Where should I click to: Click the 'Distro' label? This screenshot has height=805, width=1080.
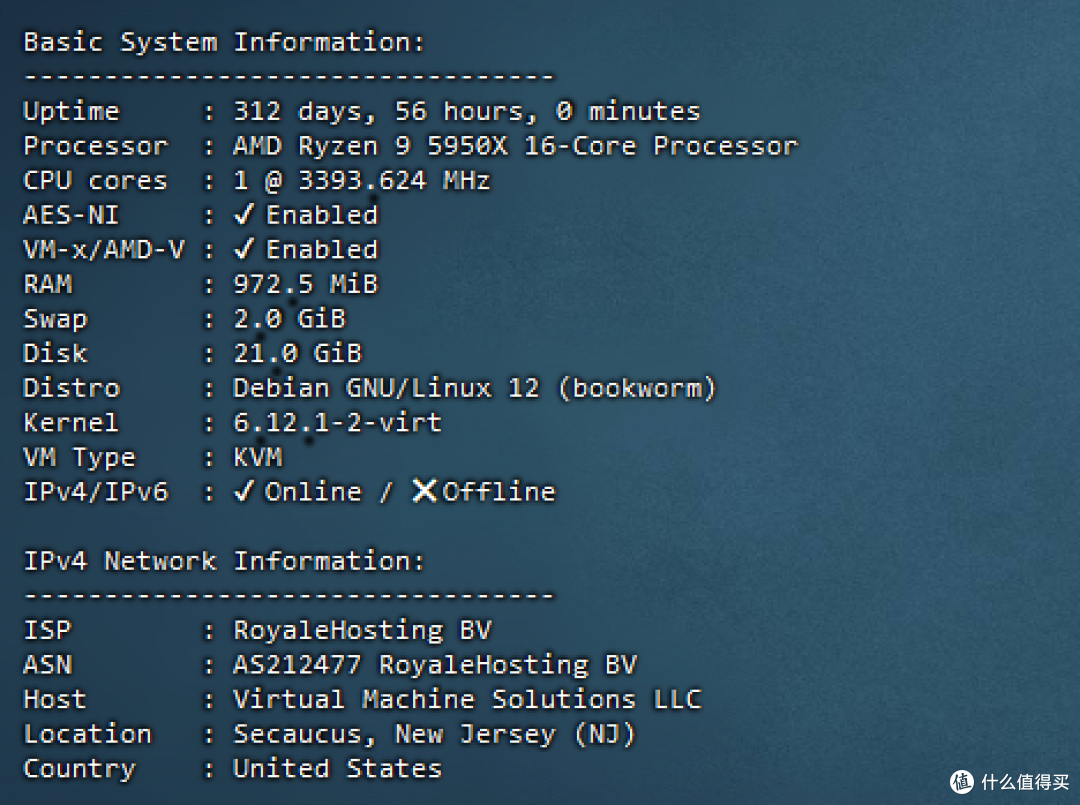72,388
